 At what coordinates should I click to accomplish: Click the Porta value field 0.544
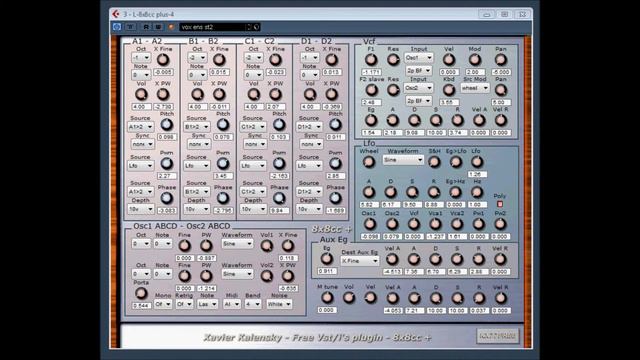click(x=141, y=305)
